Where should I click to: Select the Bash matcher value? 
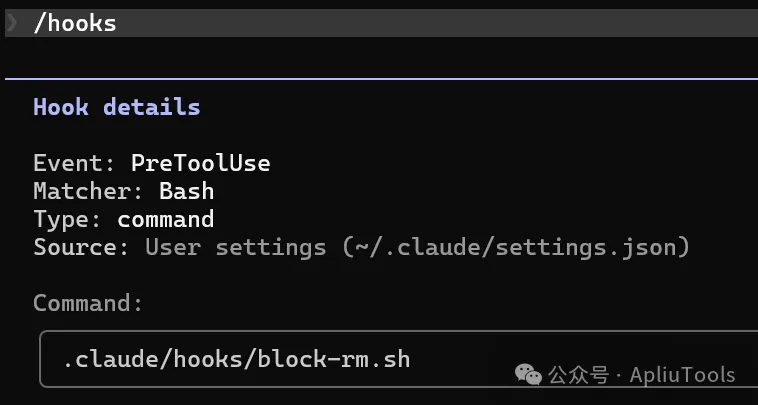[x=186, y=191]
